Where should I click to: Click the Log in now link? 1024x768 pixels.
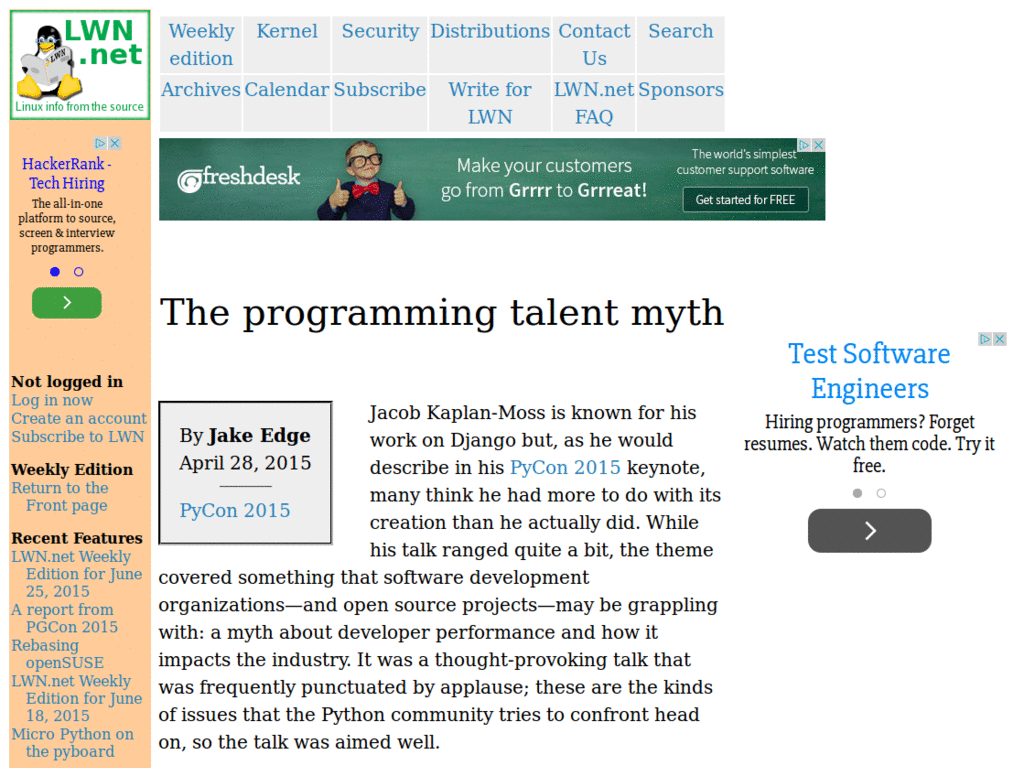51,400
